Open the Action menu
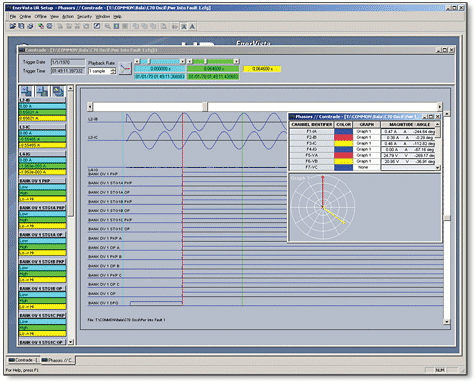This screenshot has height=383, width=476. (x=68, y=16)
